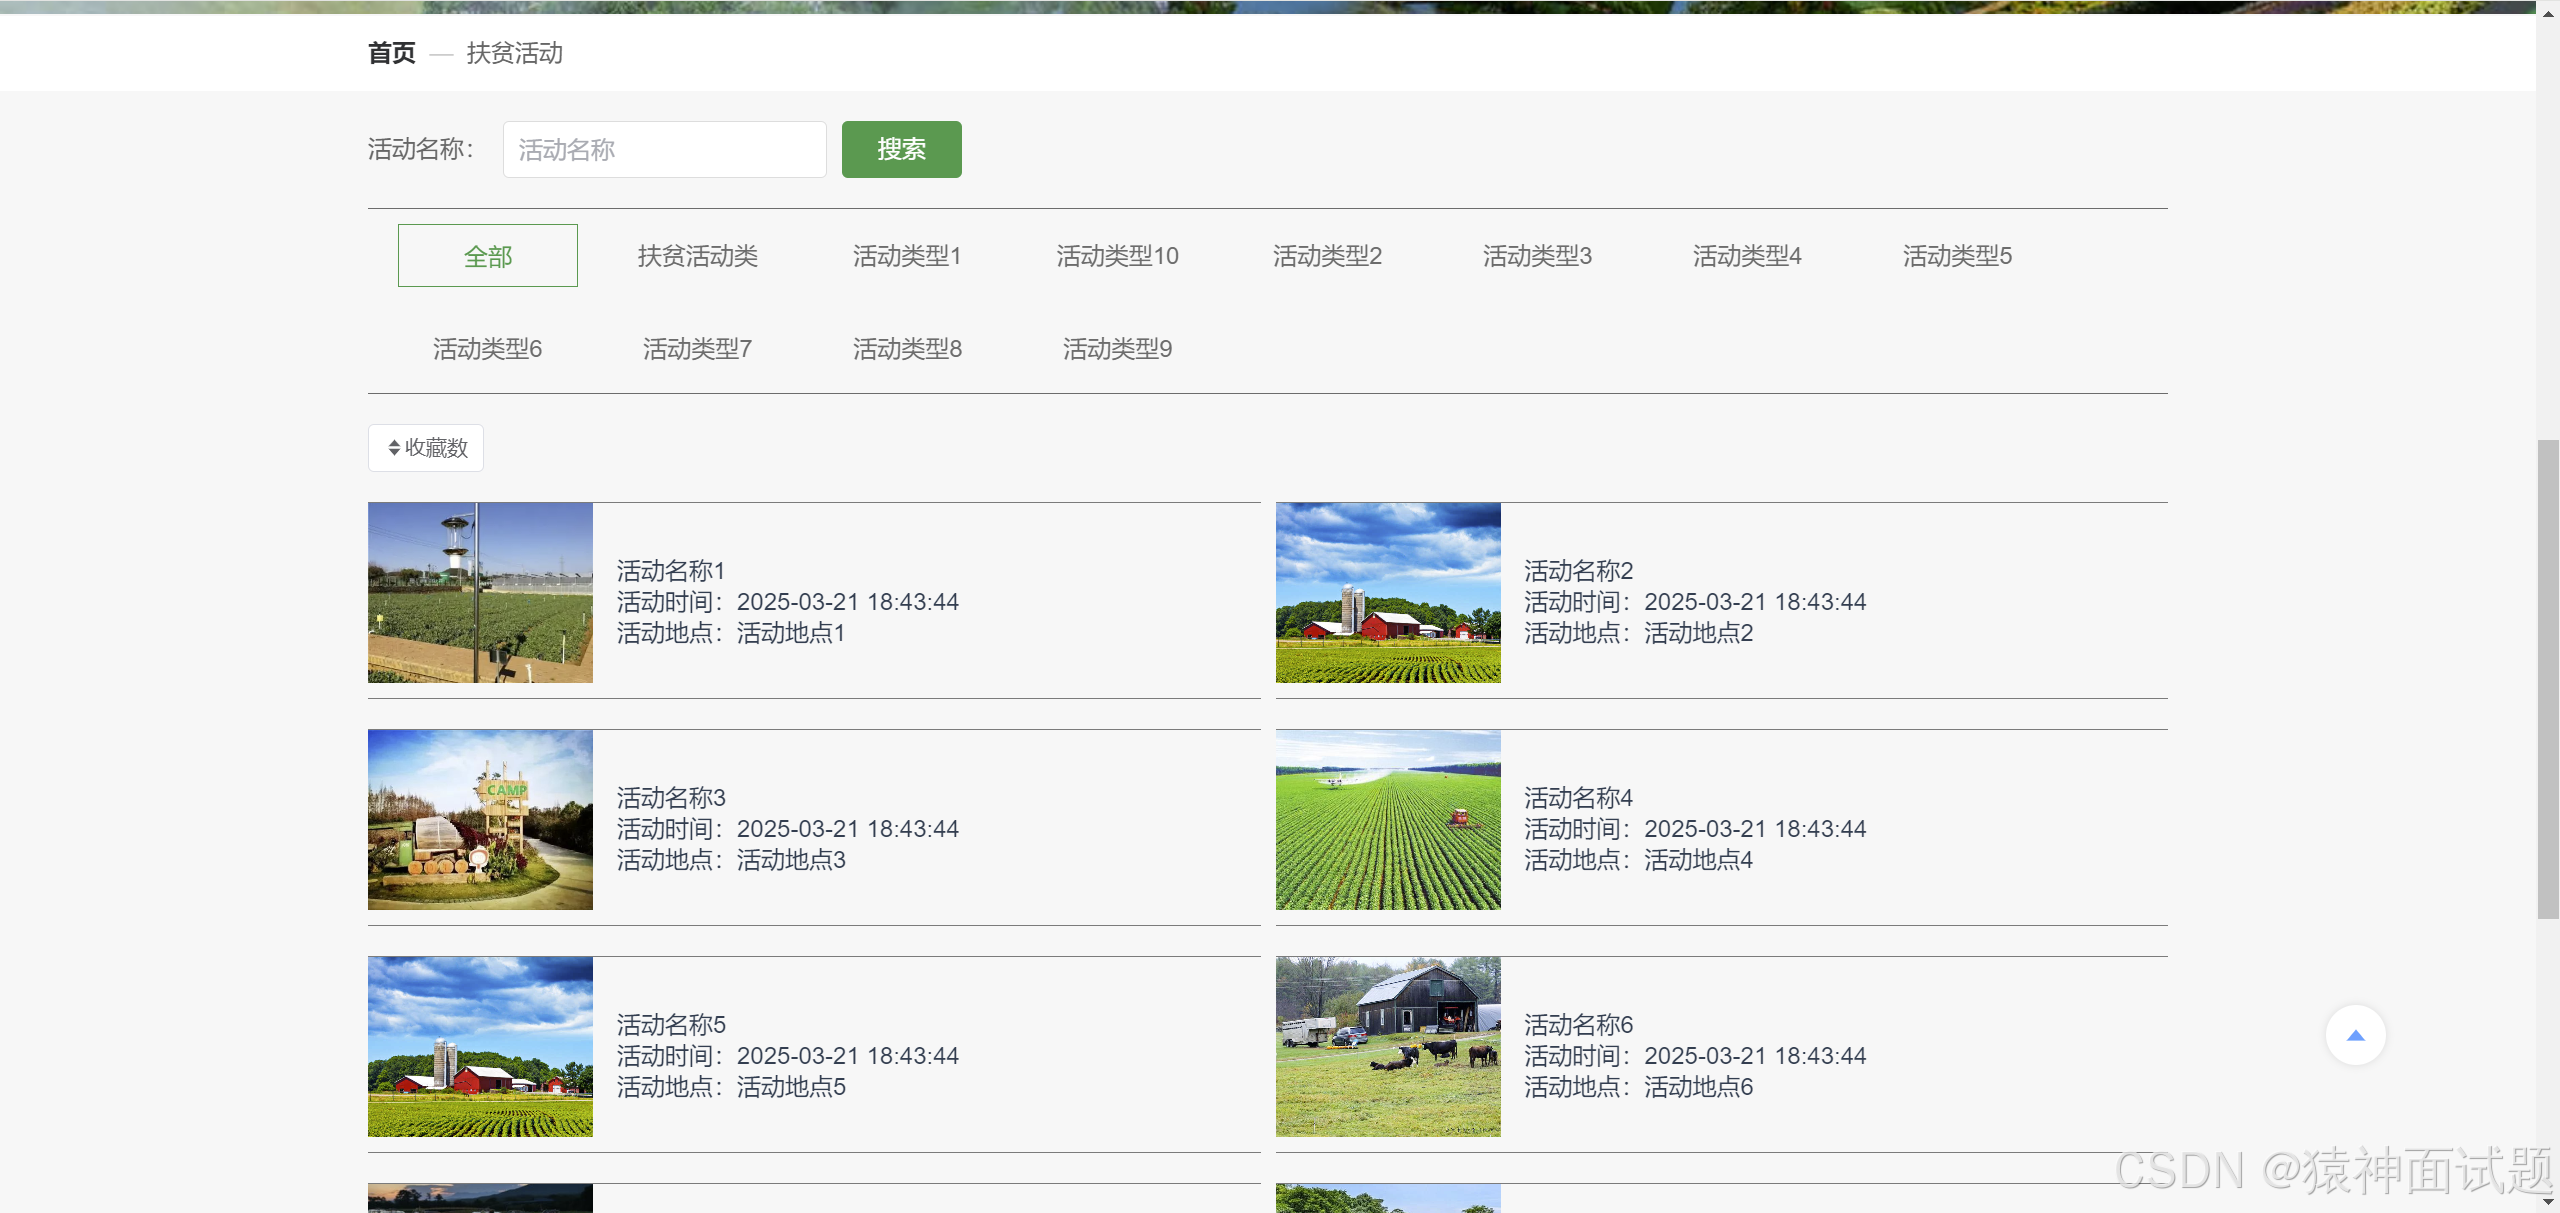The image size is (2560, 1213).
Task: Click the back-to-top arrow button
Action: pyautogui.click(x=2355, y=1035)
